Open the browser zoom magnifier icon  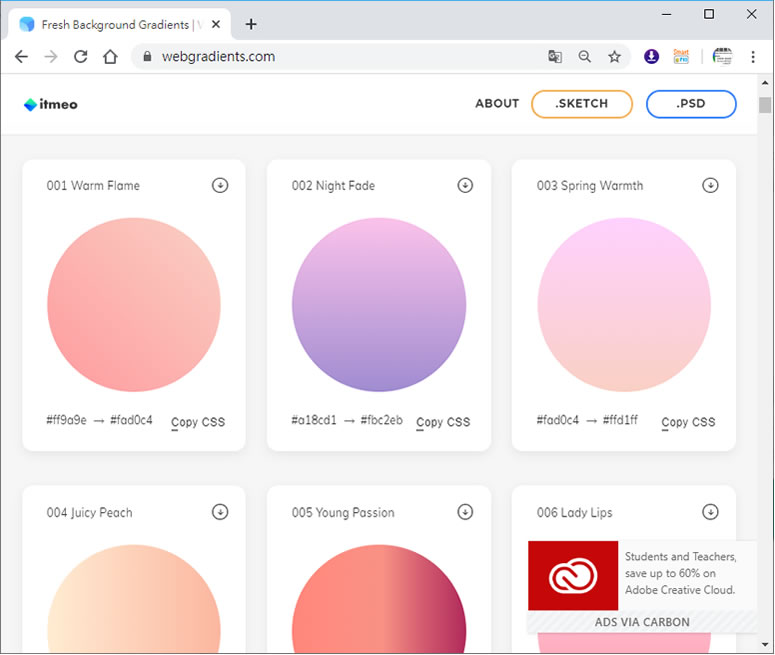585,57
